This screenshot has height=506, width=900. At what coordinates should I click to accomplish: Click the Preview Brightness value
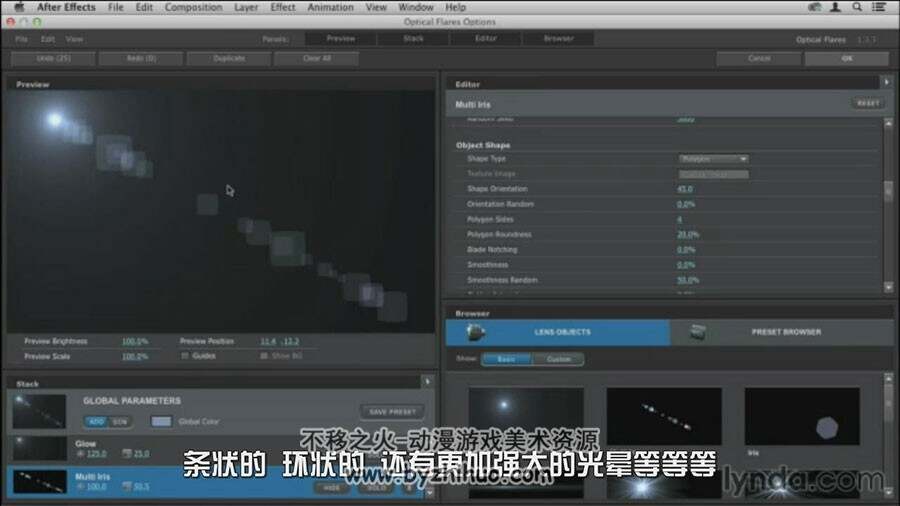click(135, 341)
